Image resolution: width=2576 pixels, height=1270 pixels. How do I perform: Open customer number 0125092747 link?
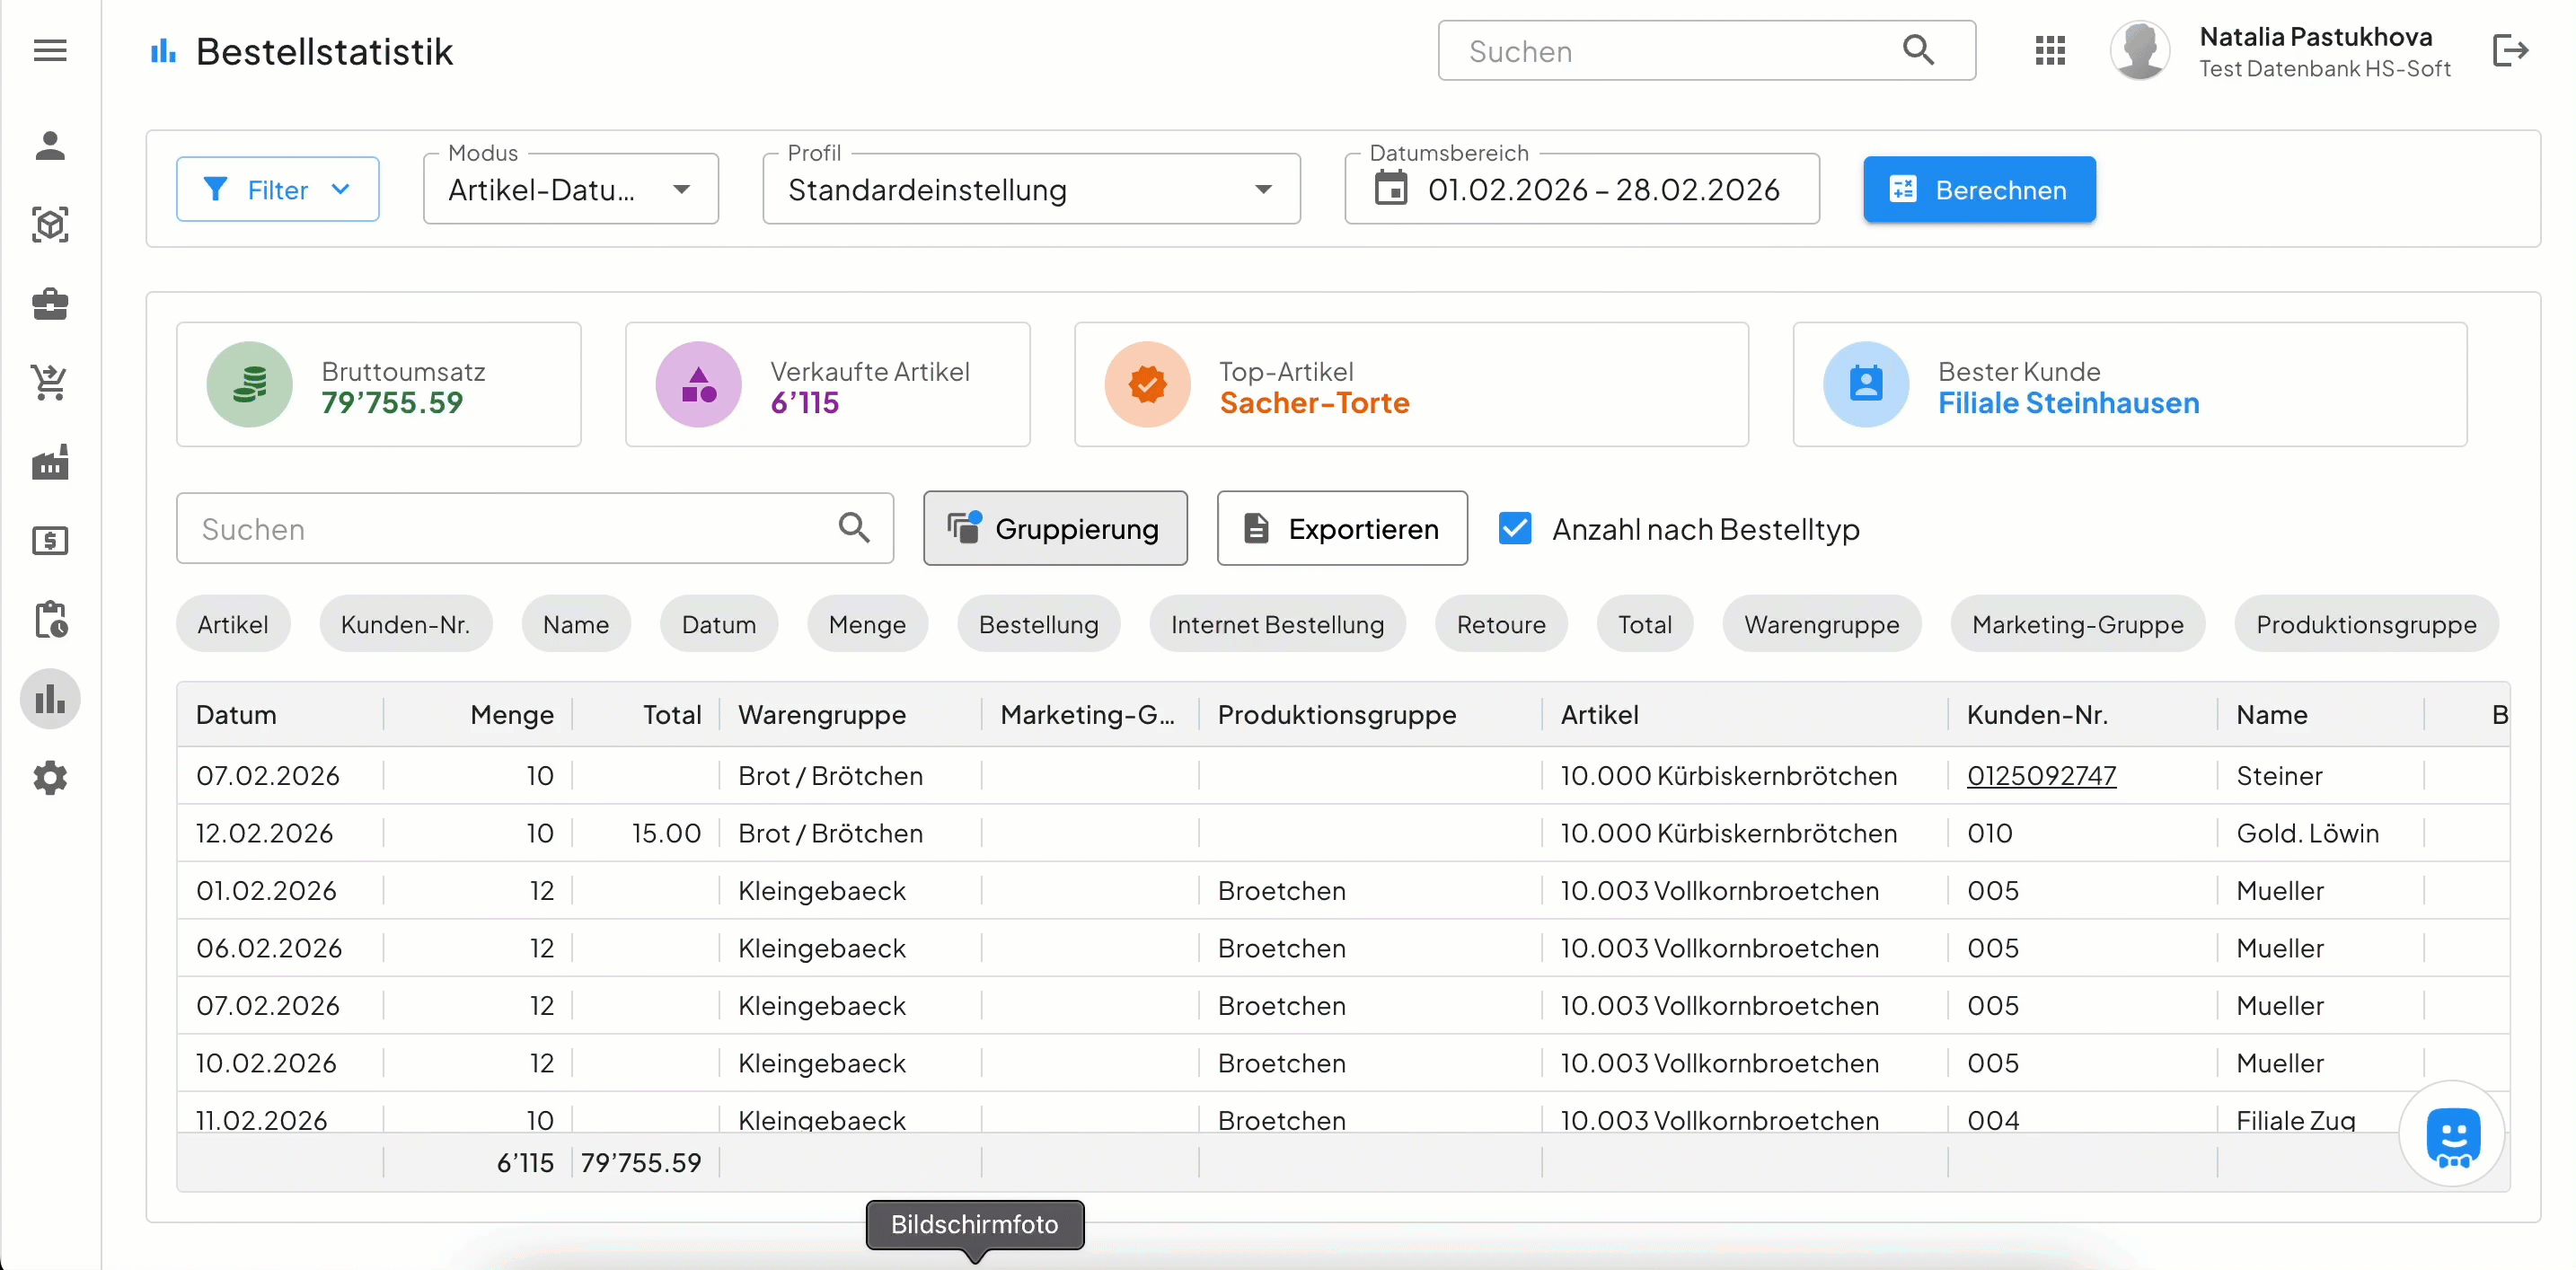(x=2040, y=775)
